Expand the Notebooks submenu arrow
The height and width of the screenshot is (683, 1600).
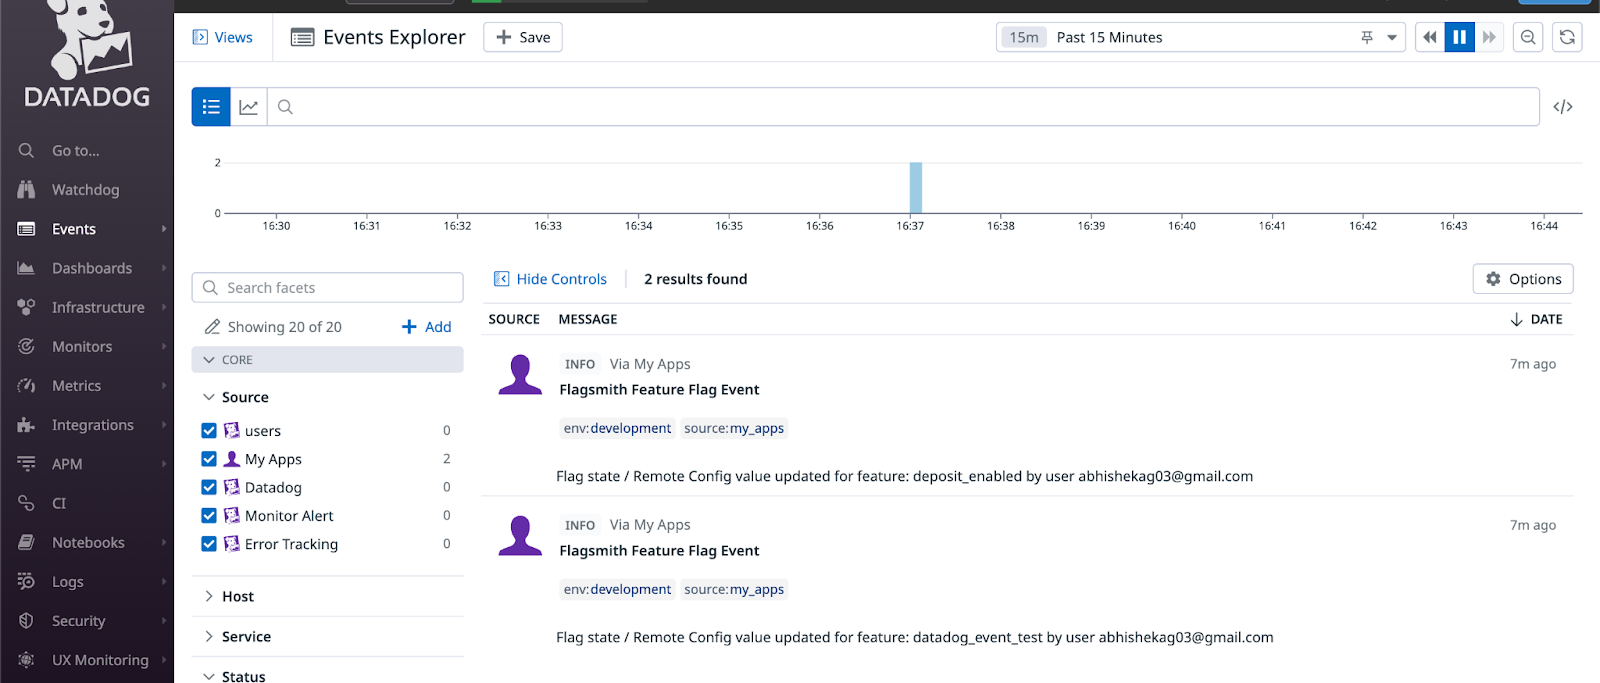164,542
